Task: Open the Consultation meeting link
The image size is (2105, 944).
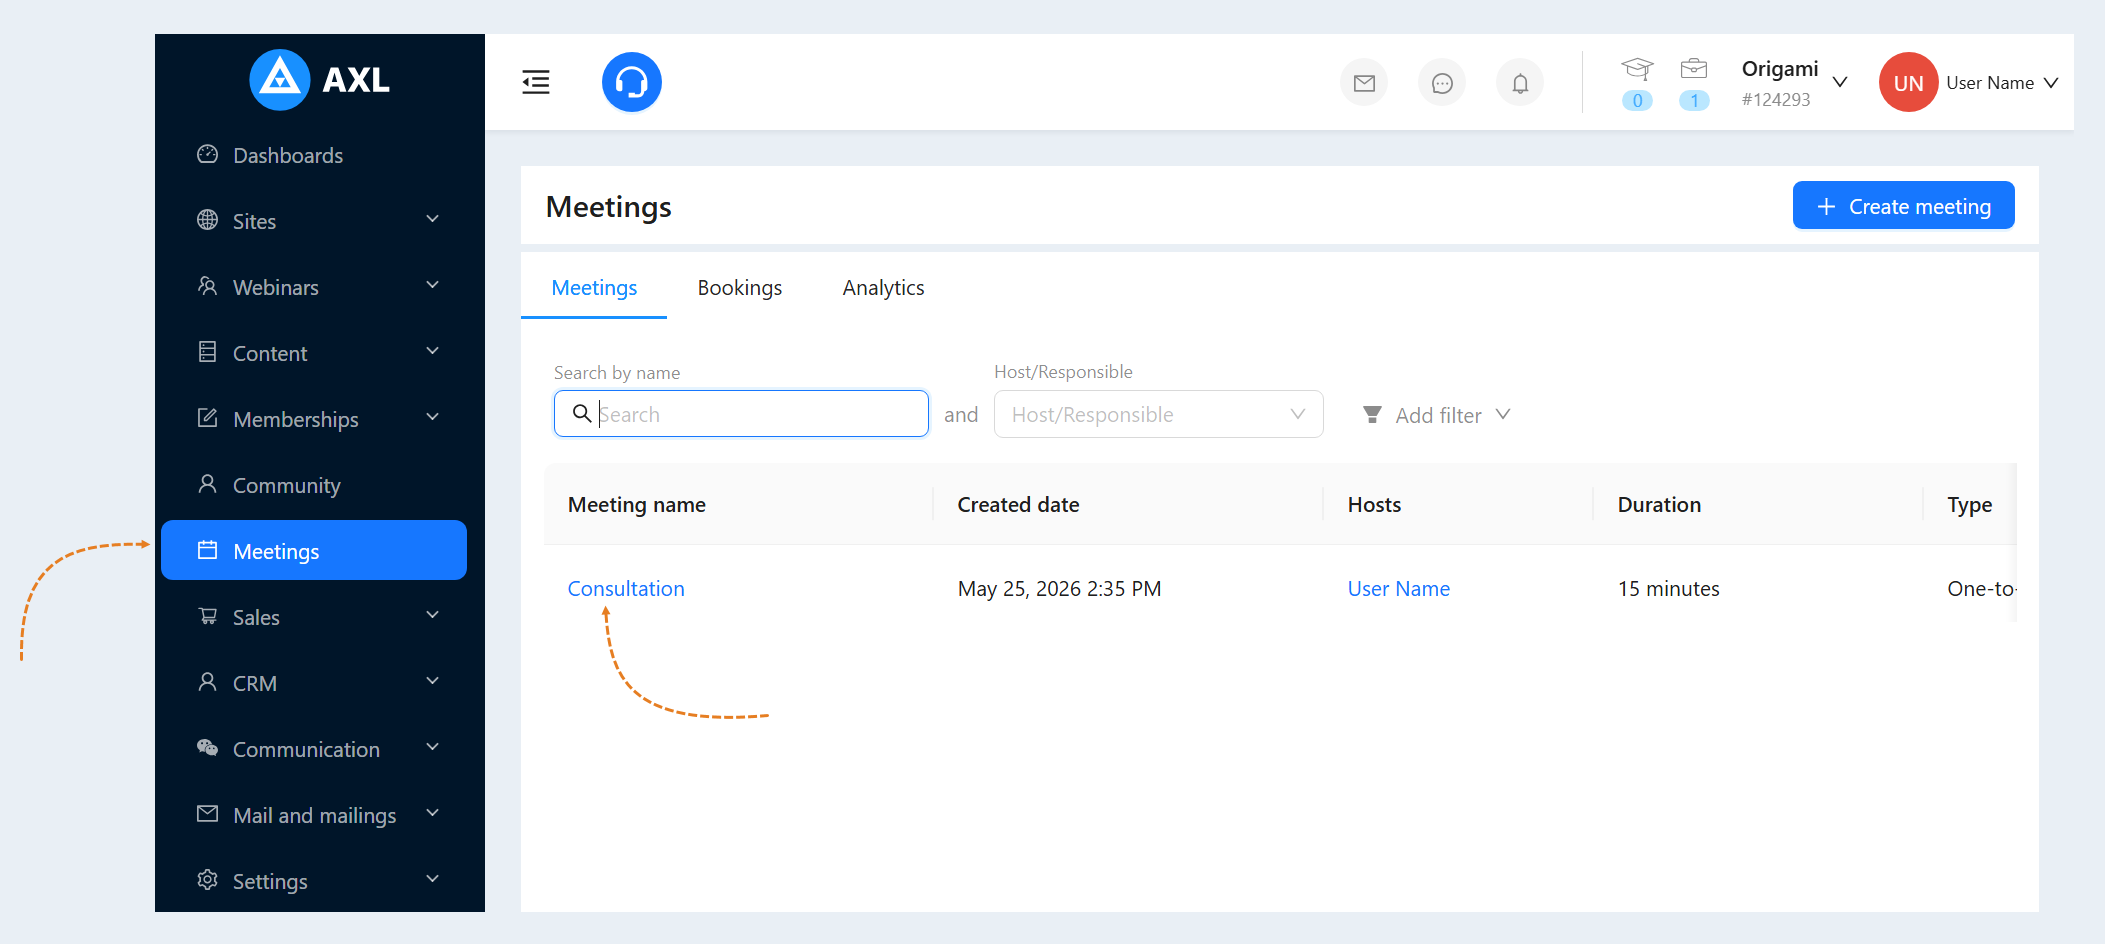Action: pos(626,589)
